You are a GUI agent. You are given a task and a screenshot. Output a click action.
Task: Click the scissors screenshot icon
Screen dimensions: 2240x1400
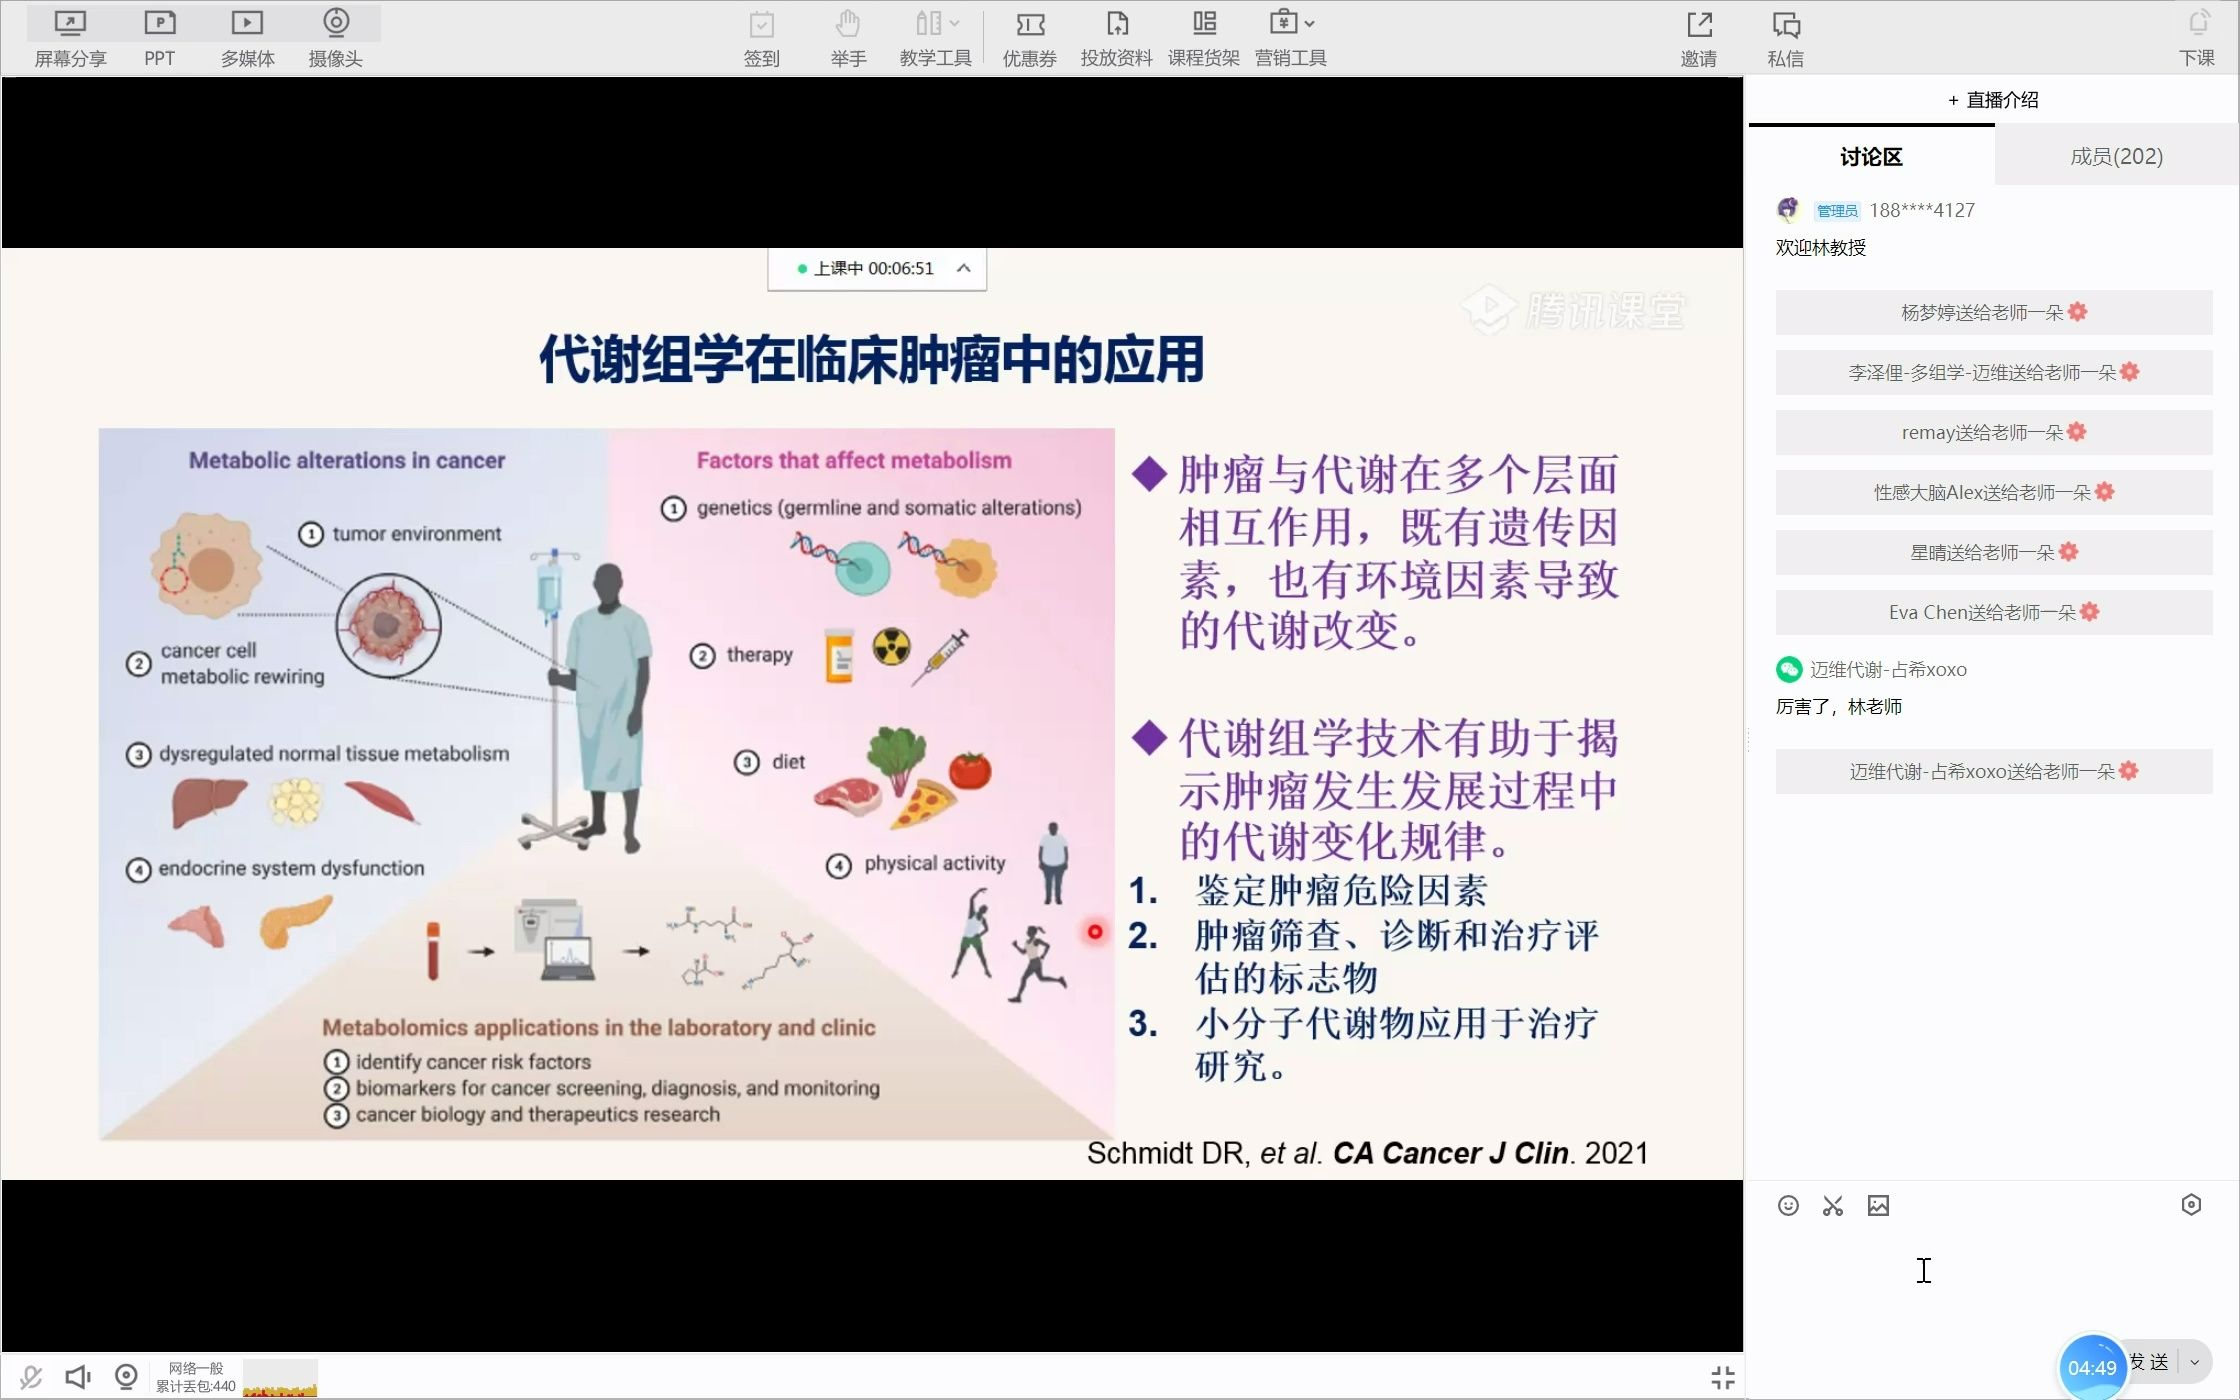pyautogui.click(x=1833, y=1205)
